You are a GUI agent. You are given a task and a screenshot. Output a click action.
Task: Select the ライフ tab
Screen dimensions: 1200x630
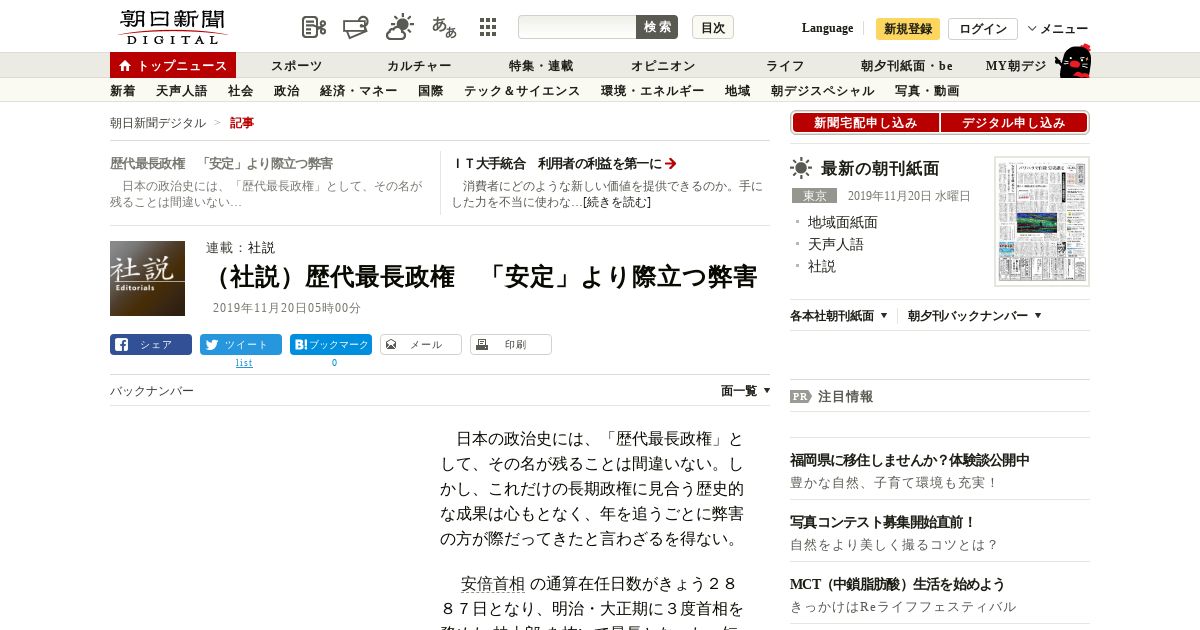[x=785, y=66]
